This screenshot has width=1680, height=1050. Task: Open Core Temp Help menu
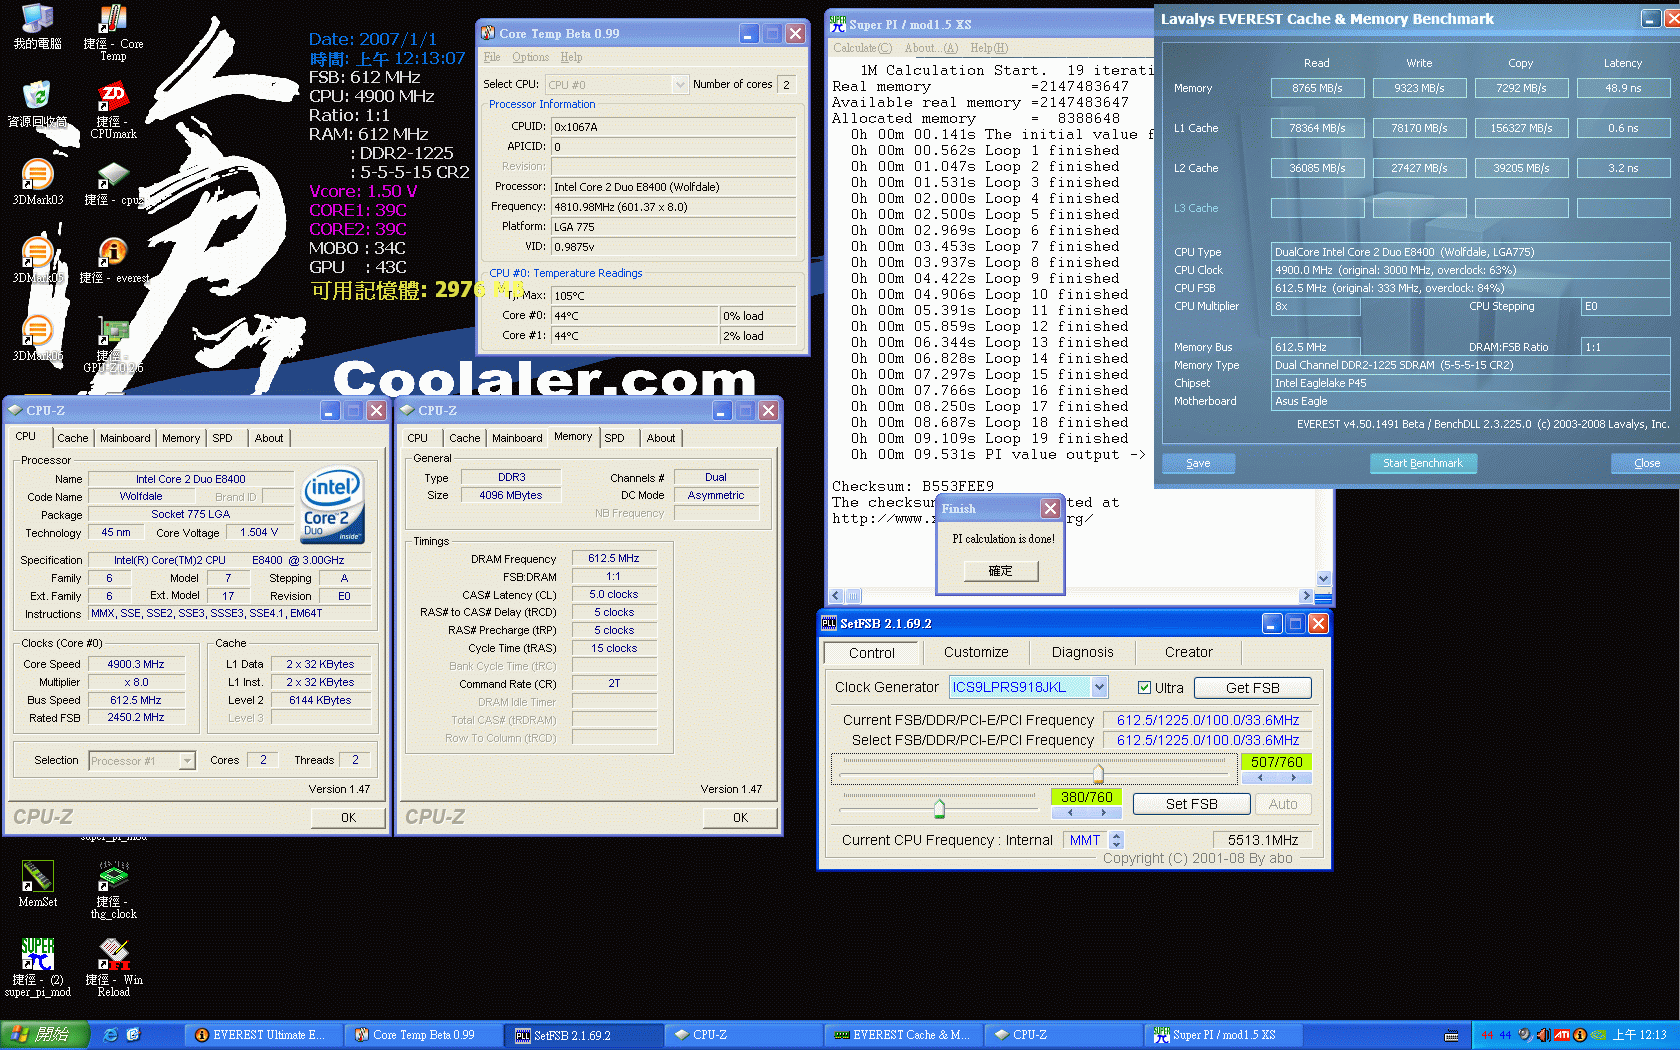571,57
